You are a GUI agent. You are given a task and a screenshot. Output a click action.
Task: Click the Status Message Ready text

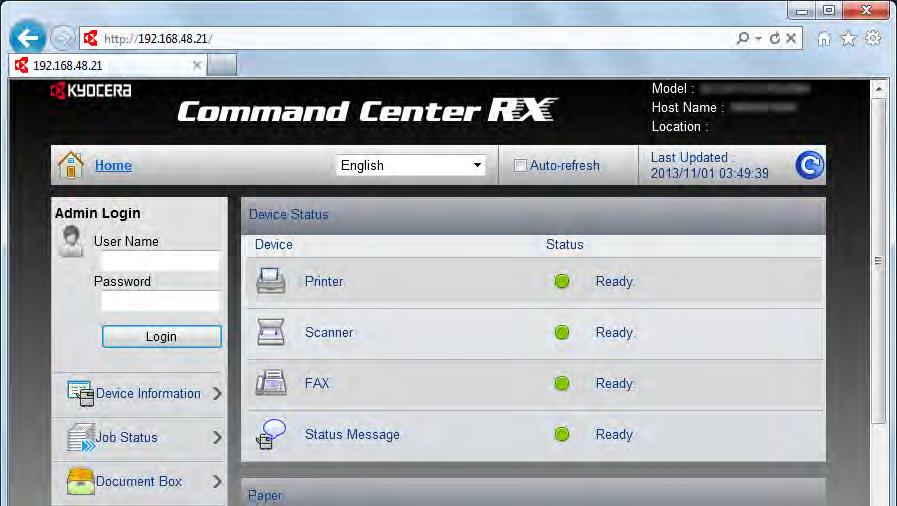614,435
